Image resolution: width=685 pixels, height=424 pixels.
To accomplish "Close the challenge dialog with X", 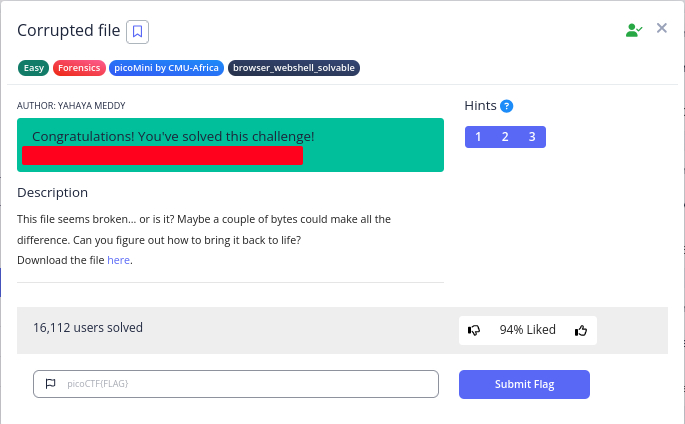I will coord(662,29).
